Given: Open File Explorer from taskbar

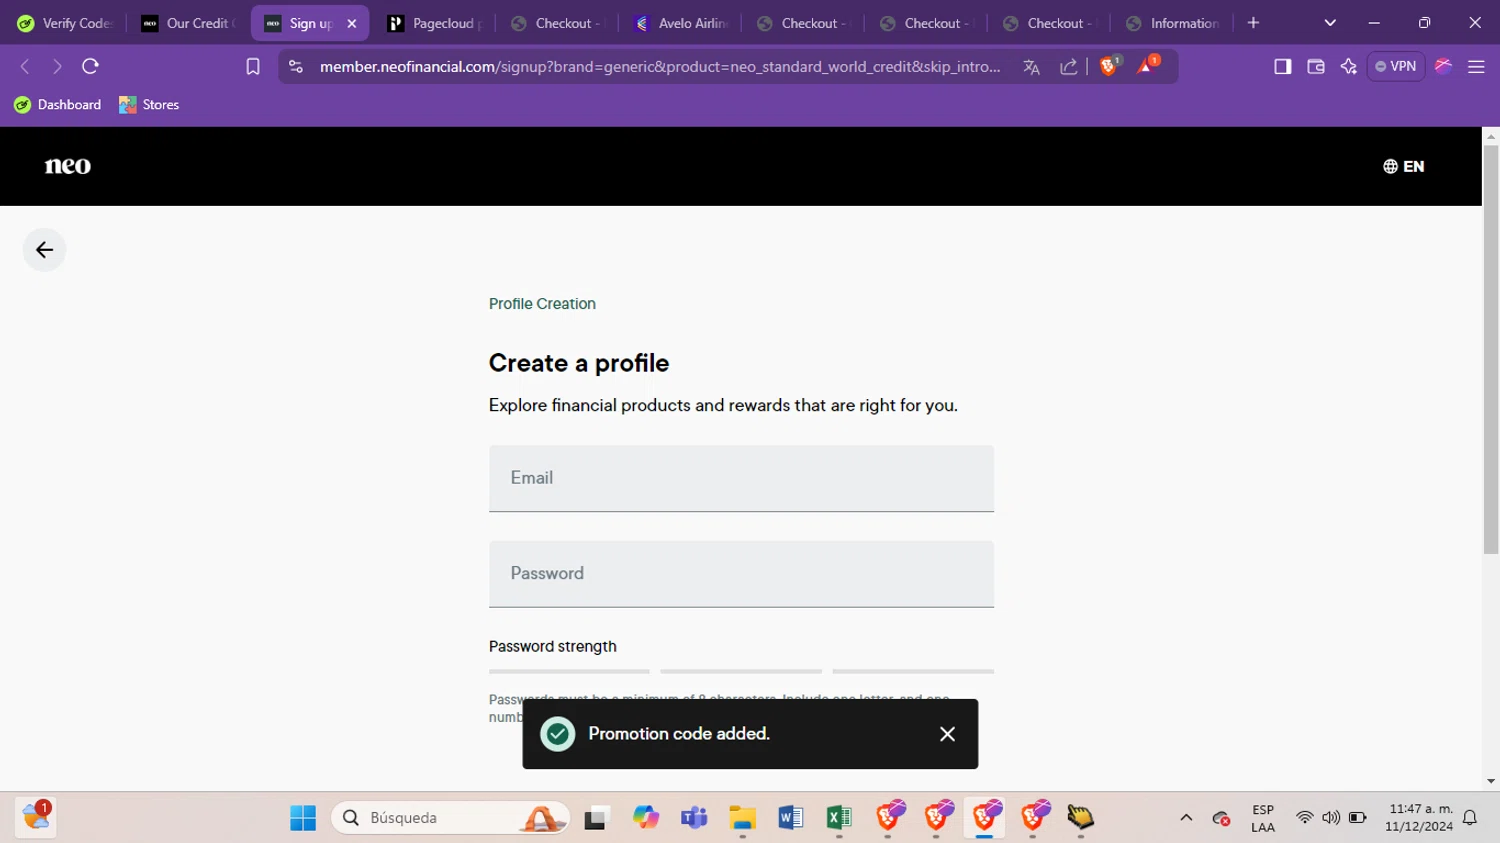Looking at the screenshot, I should 742,818.
